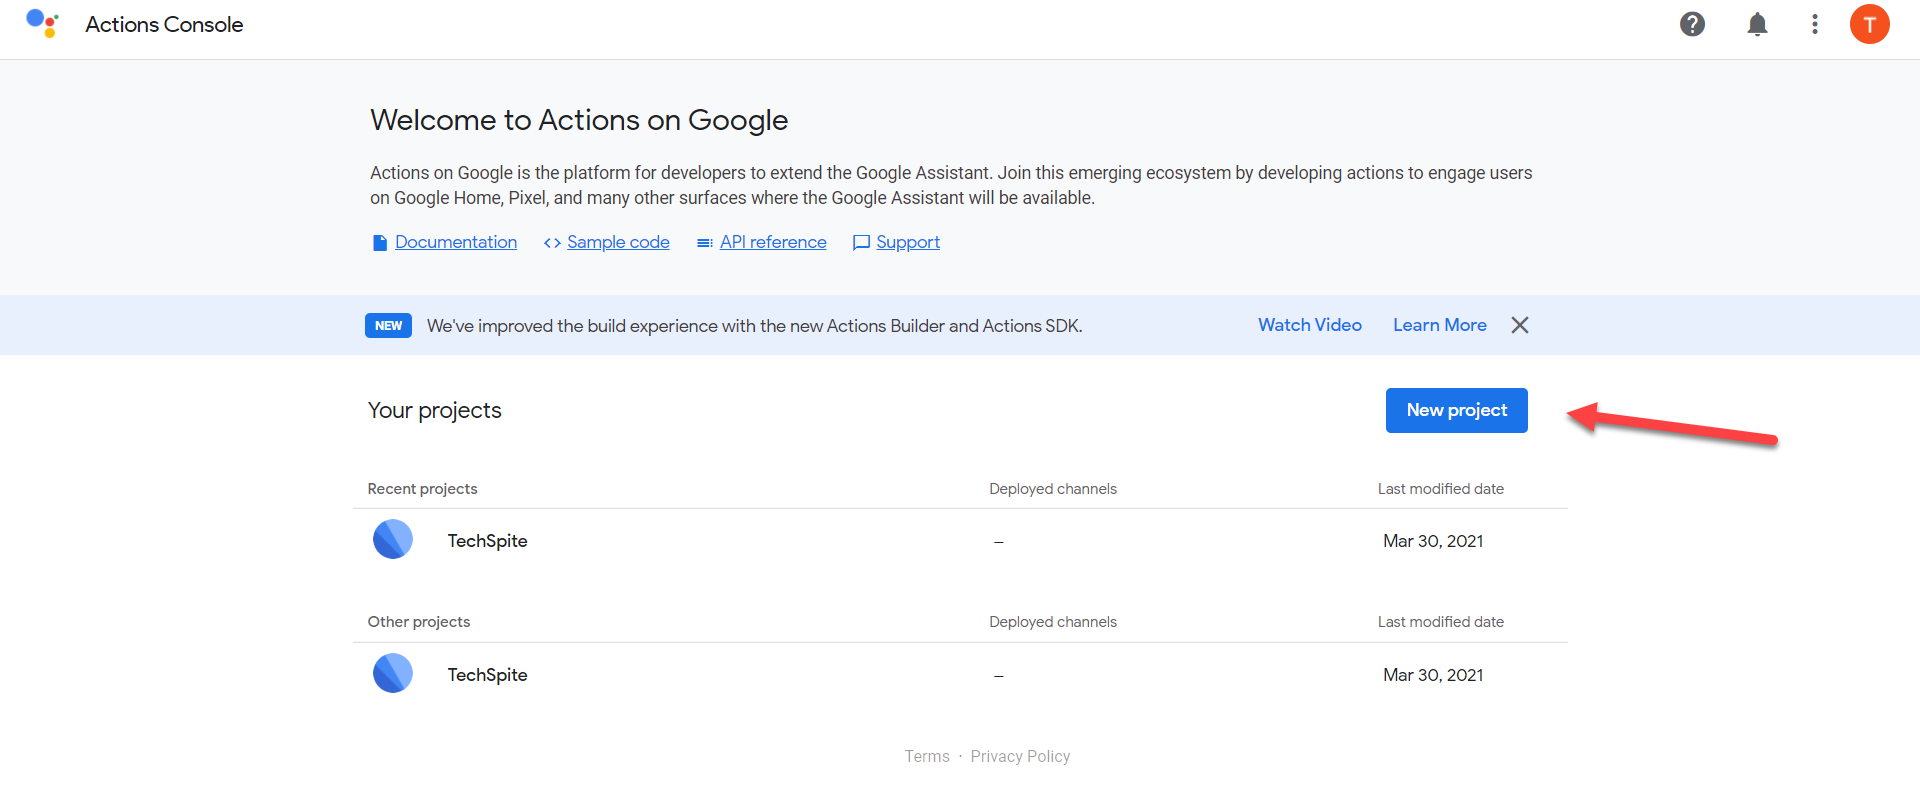
Task: Dismiss the new Actions Builder banner
Action: [1519, 325]
